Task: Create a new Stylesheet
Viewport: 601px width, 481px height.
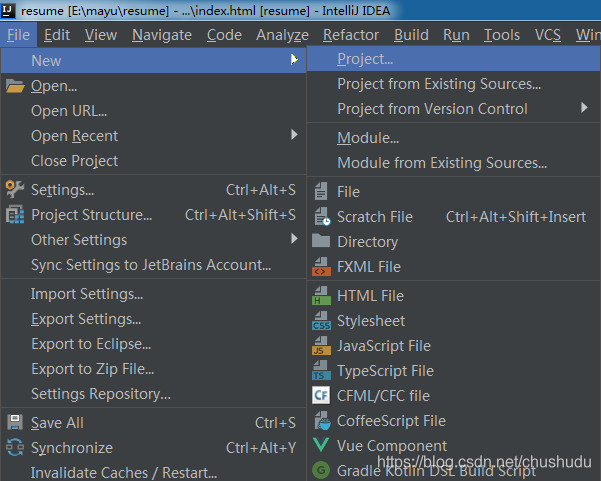Action: point(453,321)
